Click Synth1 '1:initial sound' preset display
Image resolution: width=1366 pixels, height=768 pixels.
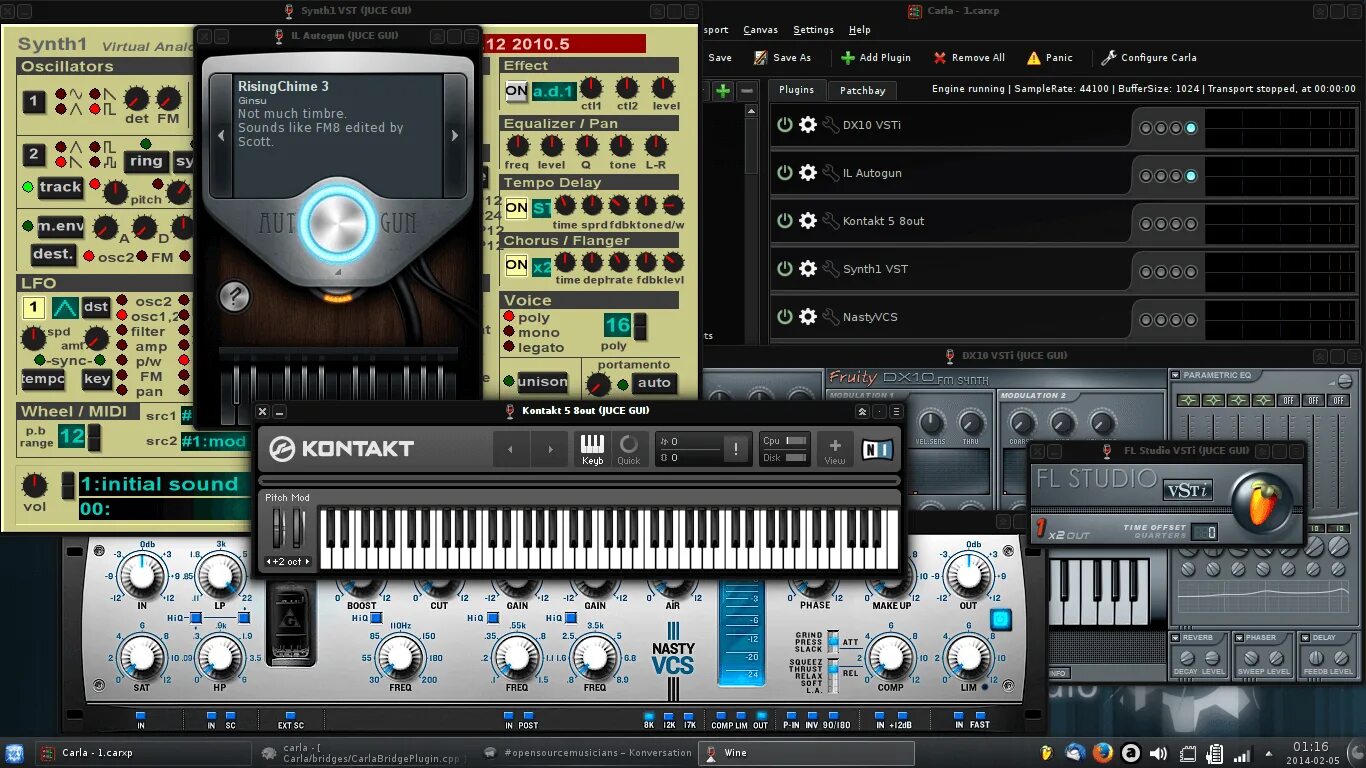[162, 484]
